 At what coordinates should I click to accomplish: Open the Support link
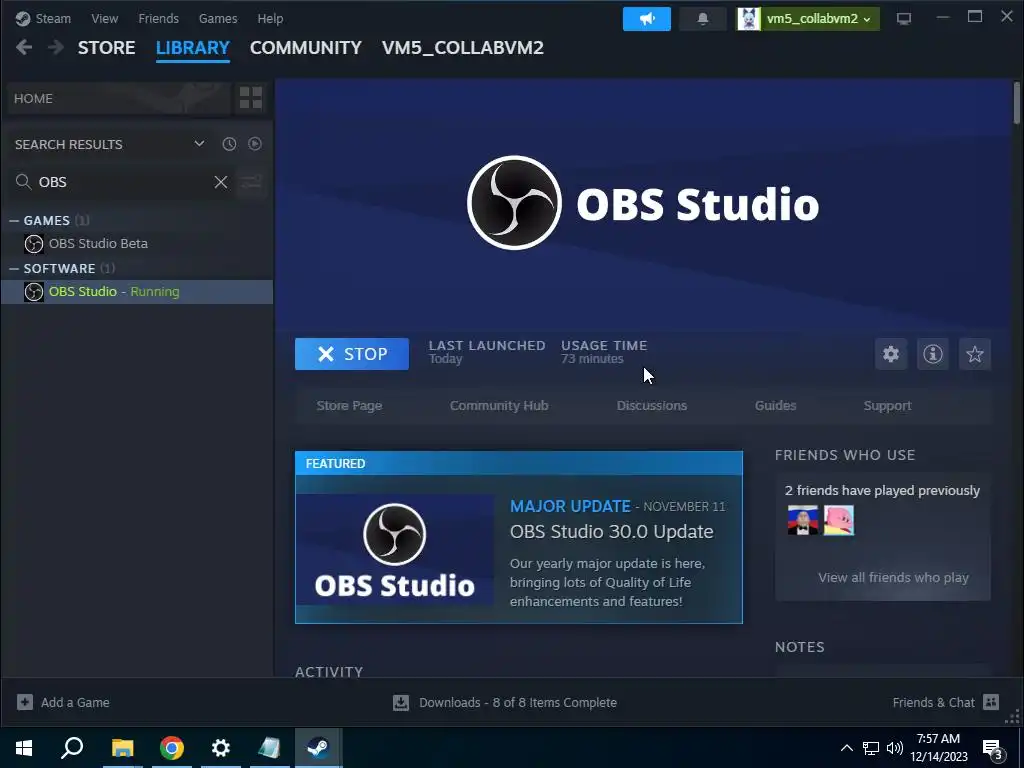(x=888, y=406)
